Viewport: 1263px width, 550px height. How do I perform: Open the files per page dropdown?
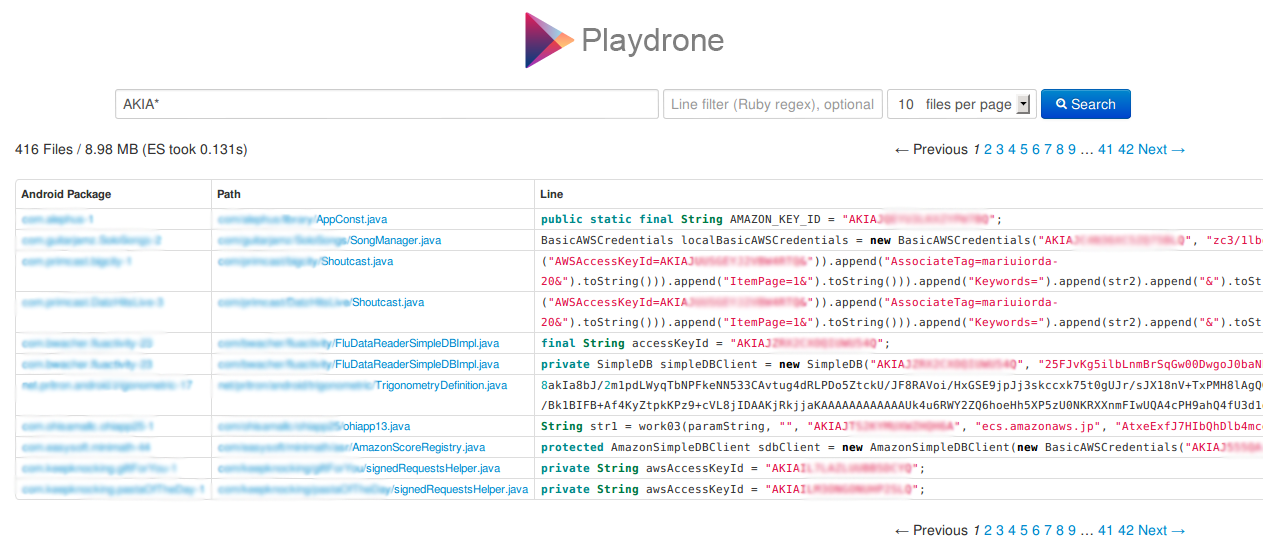point(1022,104)
